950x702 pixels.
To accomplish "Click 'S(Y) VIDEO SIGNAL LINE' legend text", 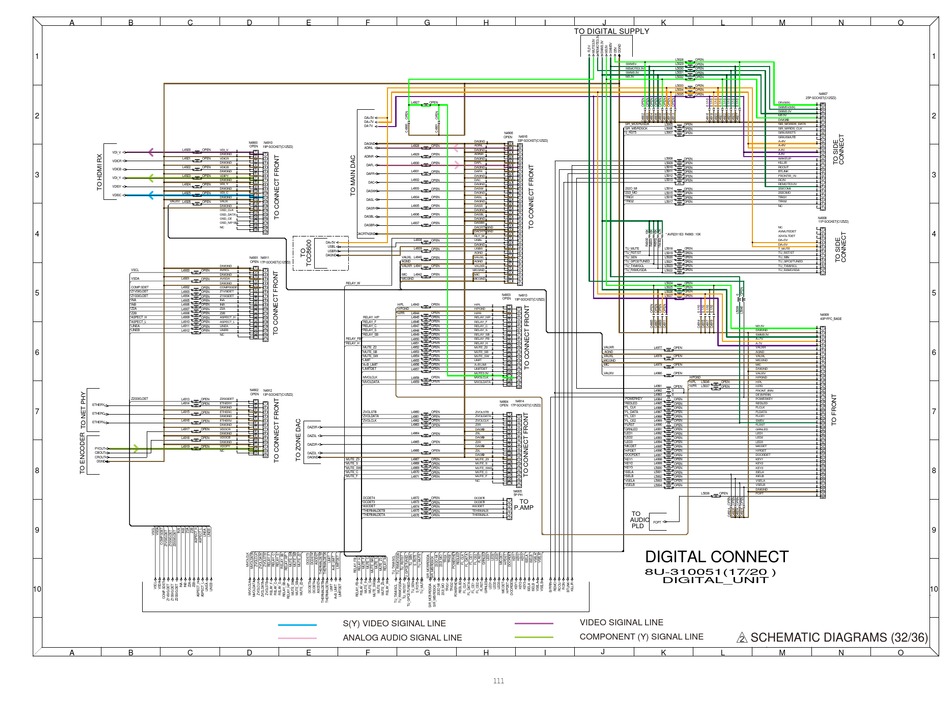I will coord(394,624).
